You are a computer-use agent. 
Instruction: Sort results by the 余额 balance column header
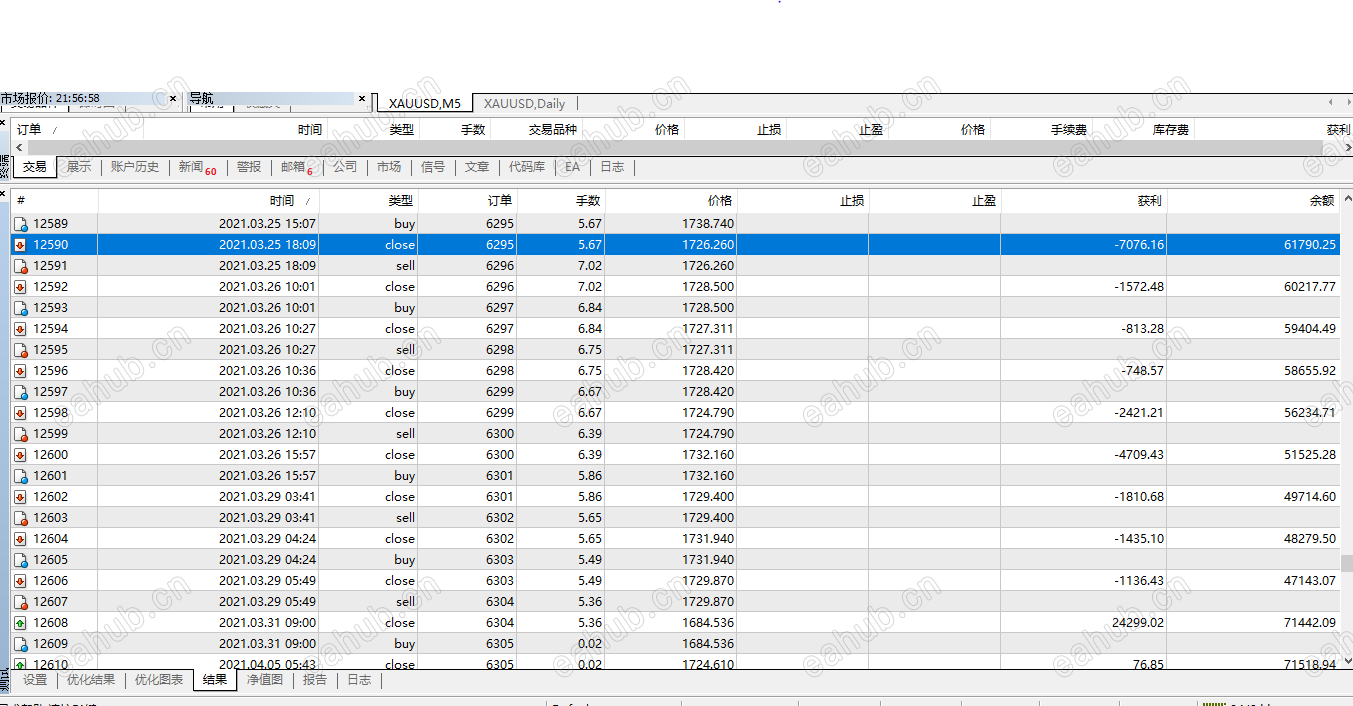click(x=1252, y=201)
